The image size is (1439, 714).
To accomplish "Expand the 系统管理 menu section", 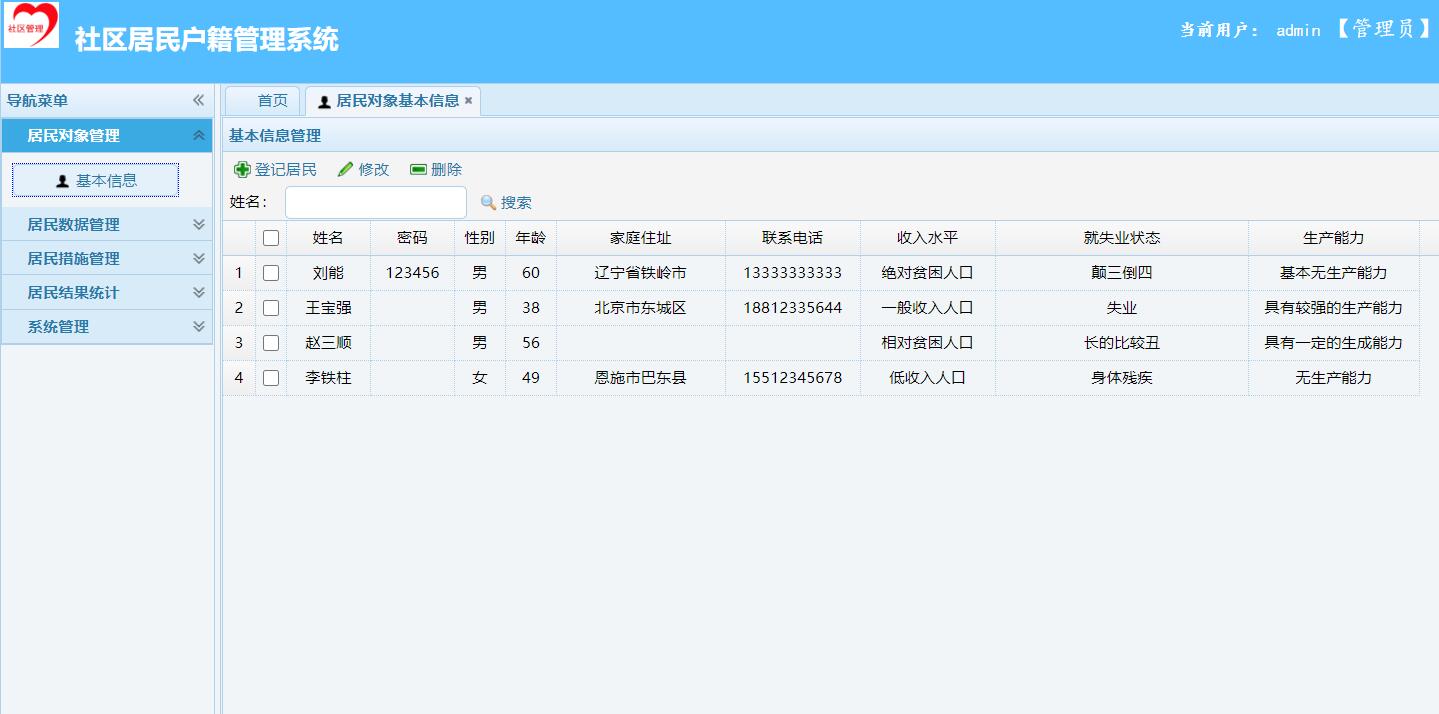I will [x=107, y=326].
